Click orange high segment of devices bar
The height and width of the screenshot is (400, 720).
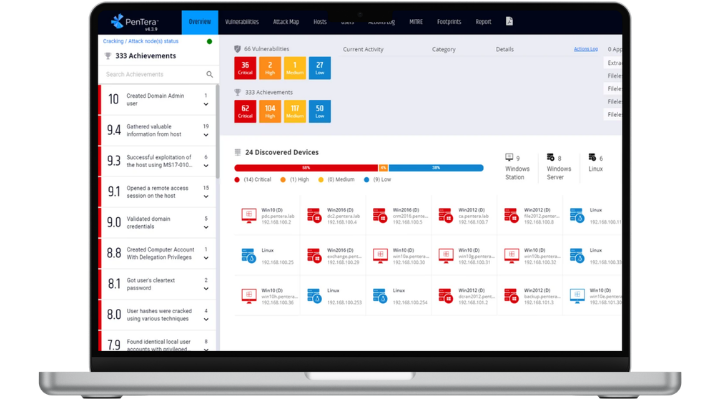[x=383, y=168]
